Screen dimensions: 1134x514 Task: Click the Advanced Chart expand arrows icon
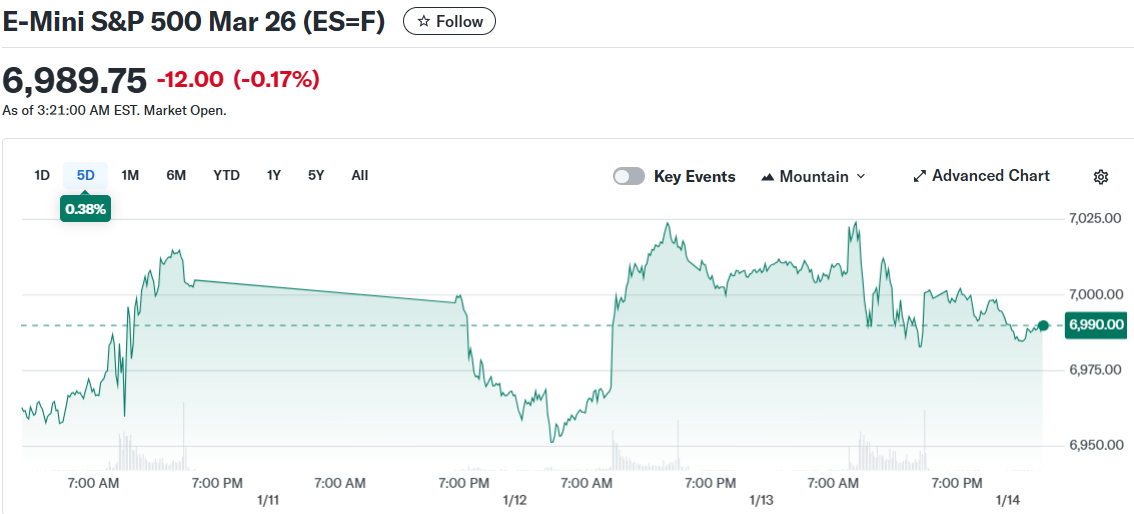click(x=920, y=177)
